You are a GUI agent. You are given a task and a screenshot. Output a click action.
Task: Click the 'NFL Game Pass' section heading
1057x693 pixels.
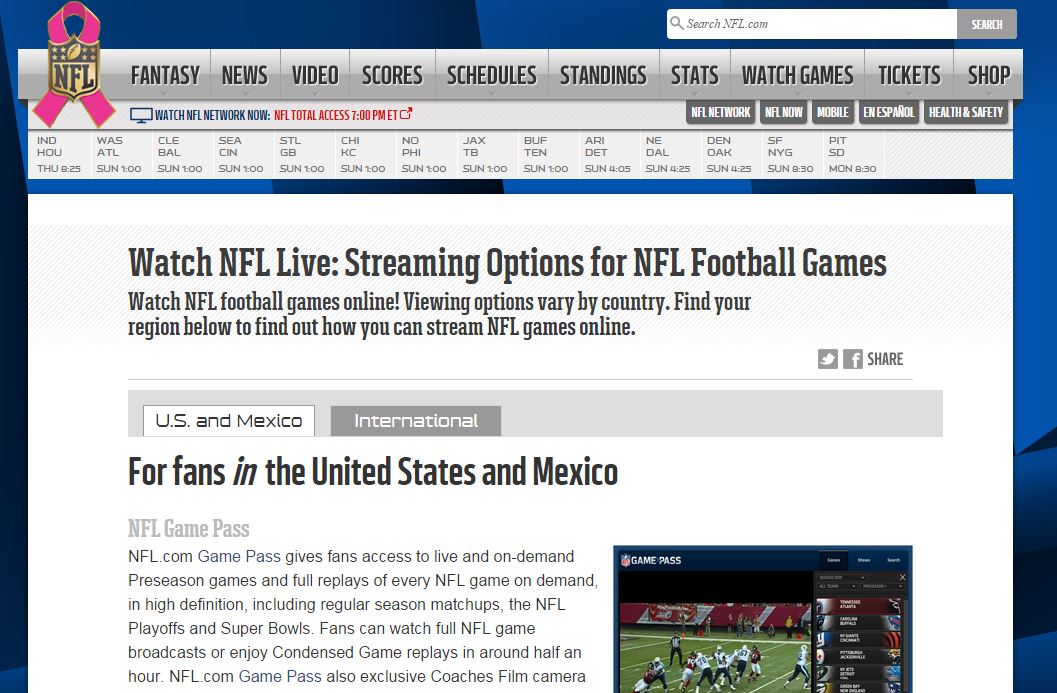[189, 529]
